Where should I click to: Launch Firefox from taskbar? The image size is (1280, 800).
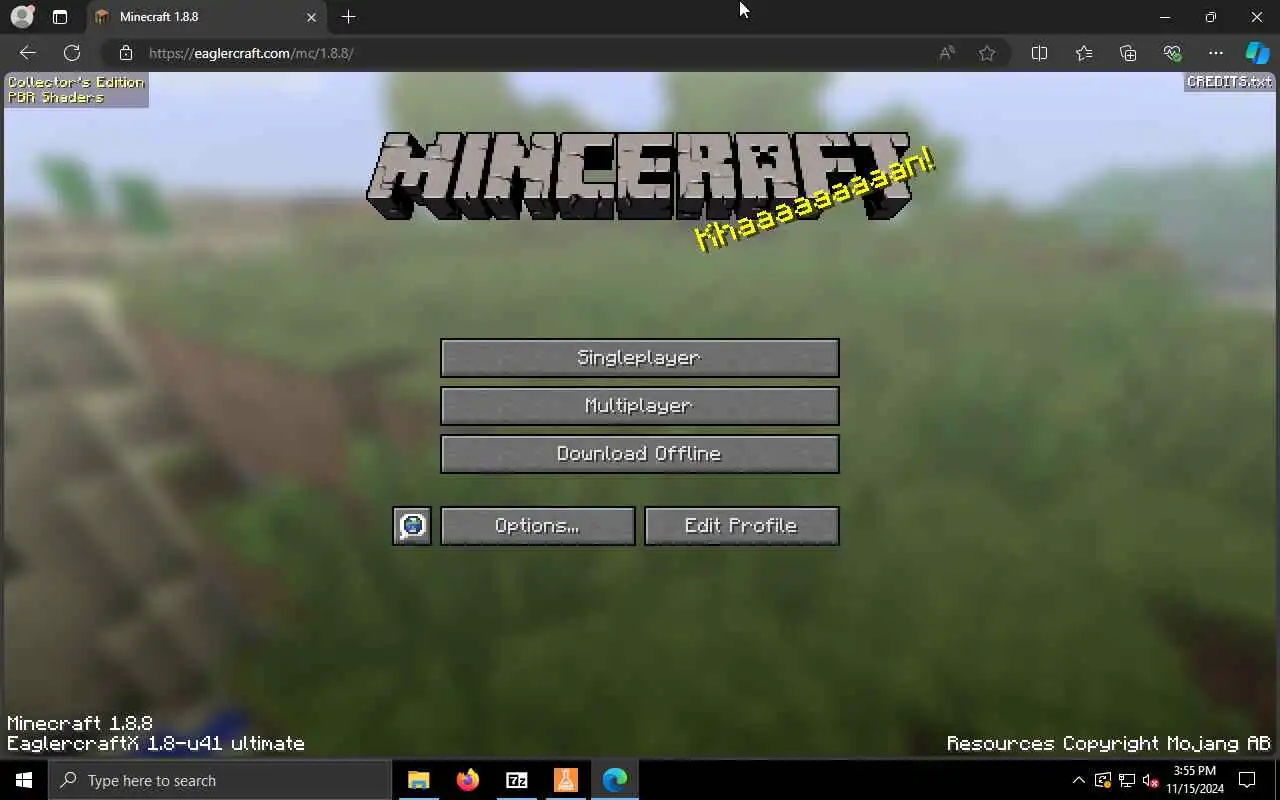pos(467,780)
